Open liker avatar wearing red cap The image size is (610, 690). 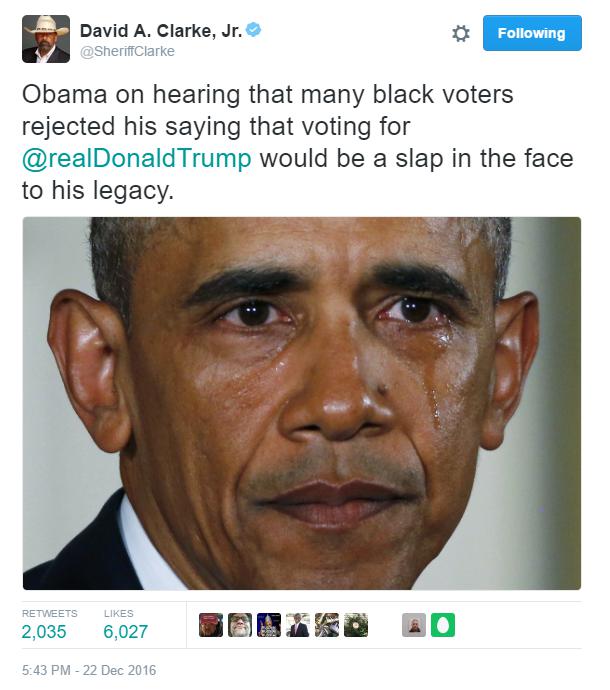(211, 625)
